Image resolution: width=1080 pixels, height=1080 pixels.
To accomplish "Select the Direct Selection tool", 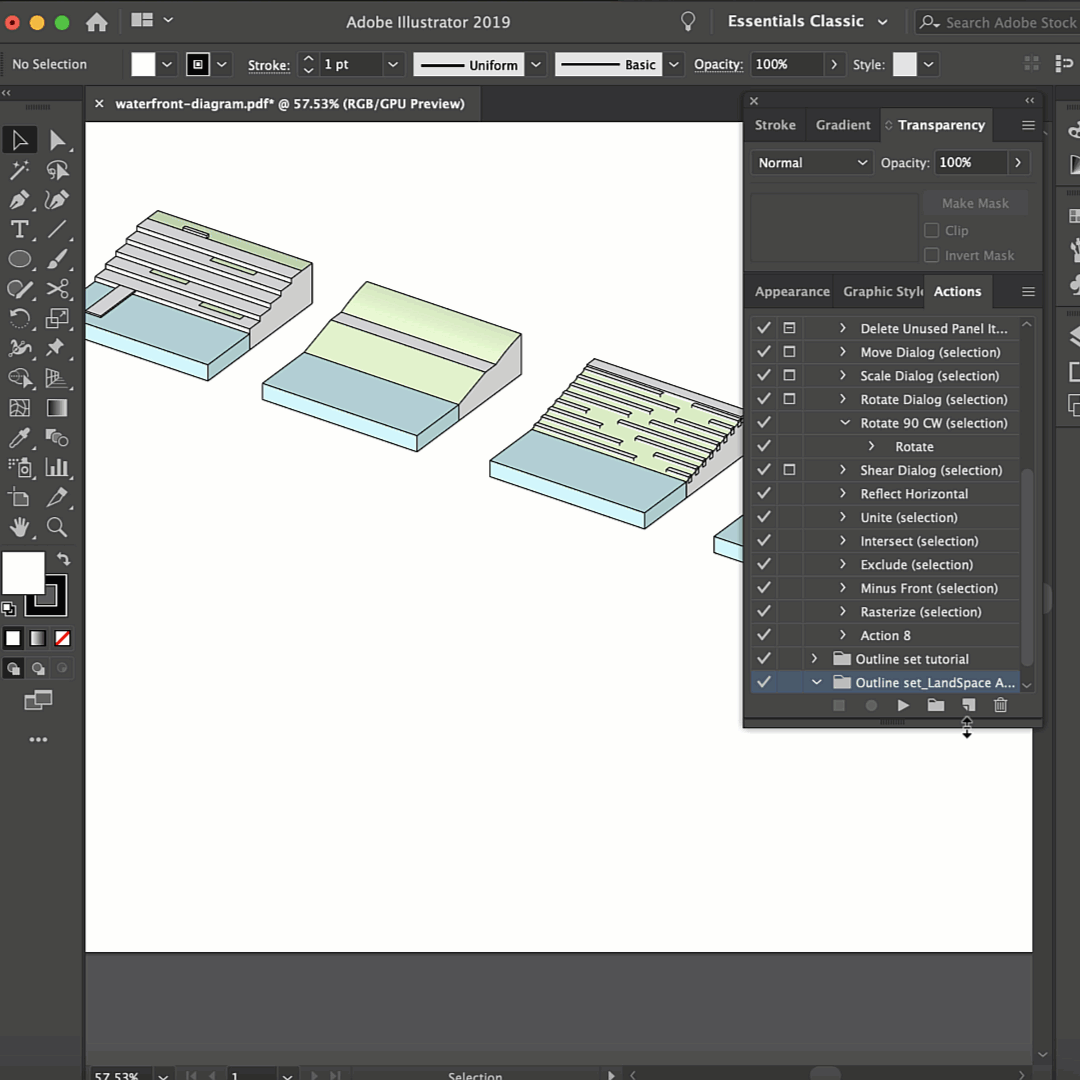I will 57,140.
